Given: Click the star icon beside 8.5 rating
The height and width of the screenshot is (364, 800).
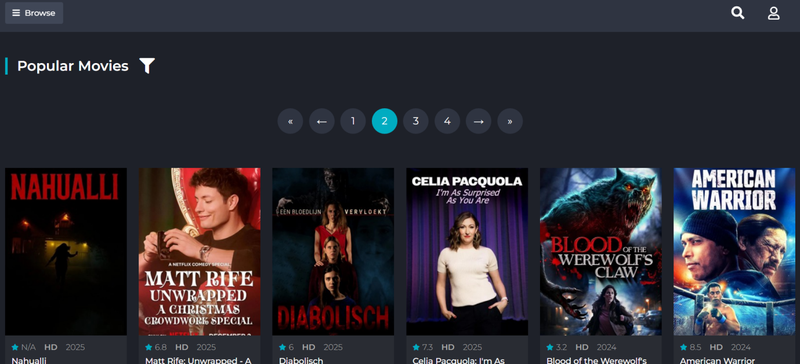Looking at the screenshot, I should click(x=683, y=347).
